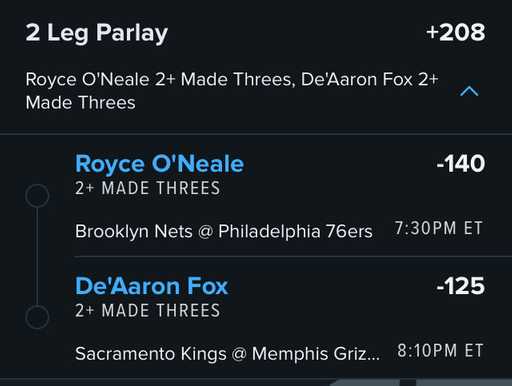Select the De'Aaron Fox leg circle marker

pos(37,317)
